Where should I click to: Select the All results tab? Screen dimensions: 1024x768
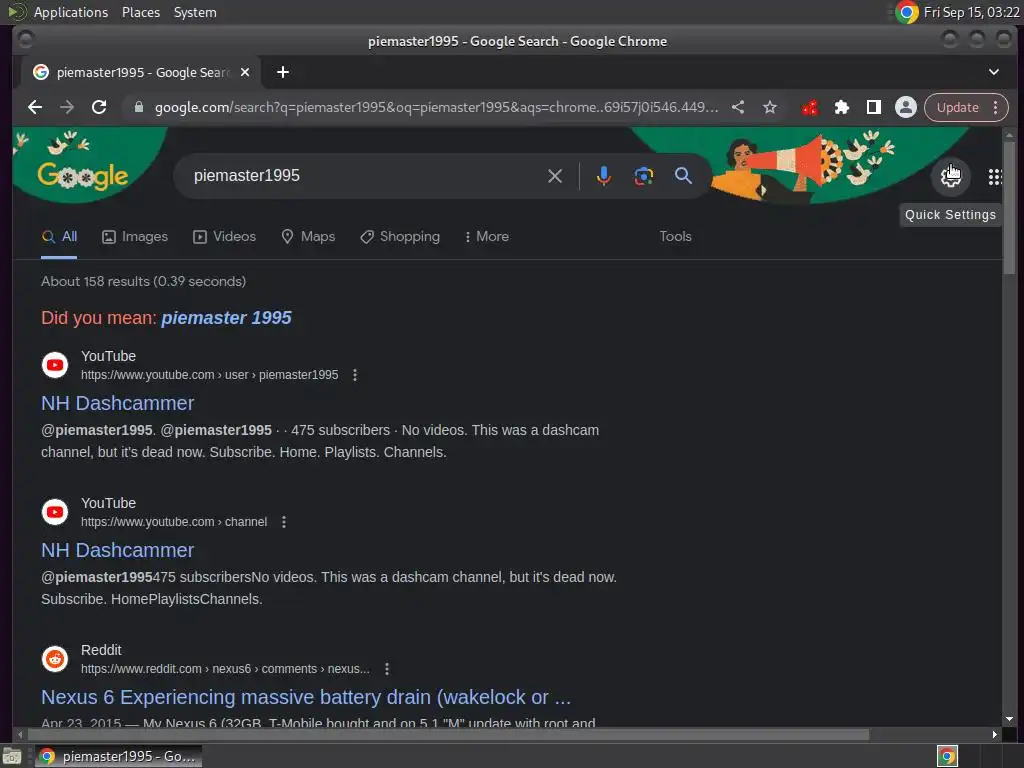click(59, 236)
